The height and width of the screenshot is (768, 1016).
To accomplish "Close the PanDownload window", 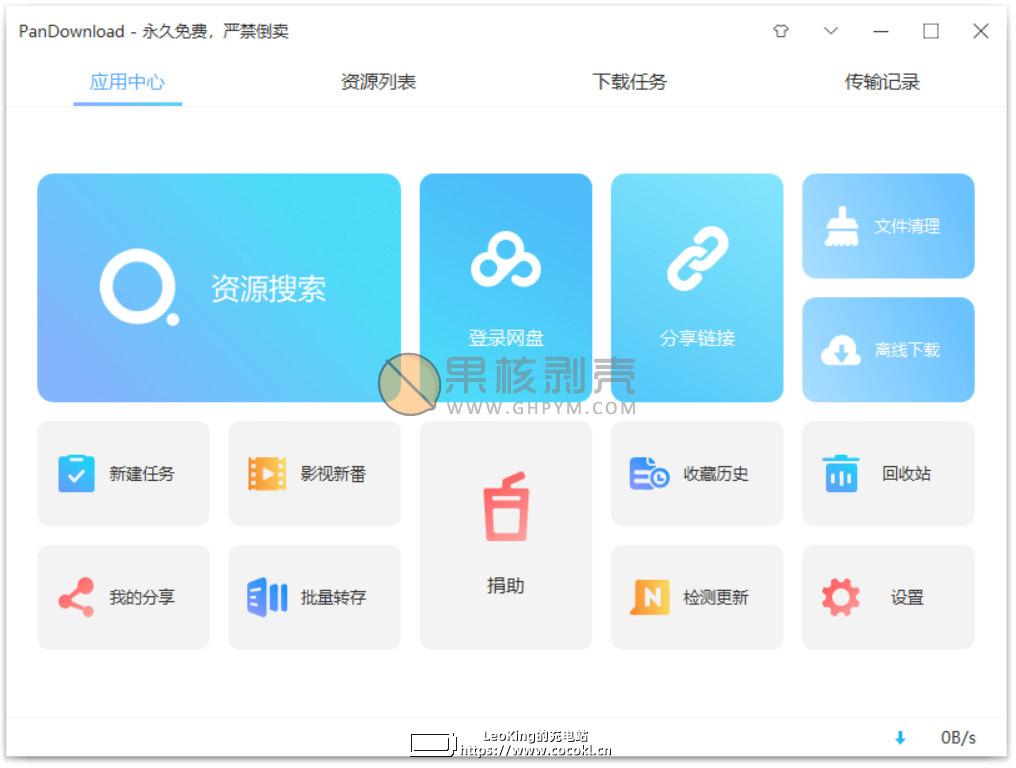I will (x=981, y=31).
